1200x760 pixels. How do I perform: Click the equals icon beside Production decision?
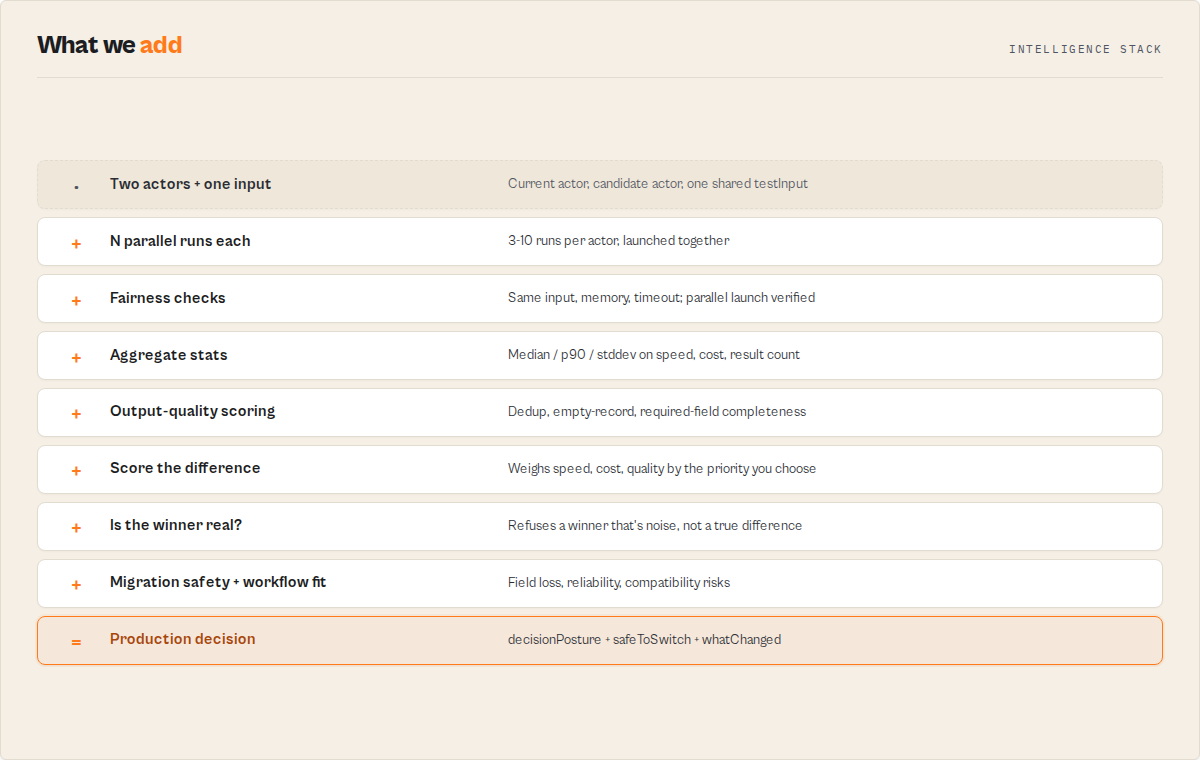tap(76, 642)
